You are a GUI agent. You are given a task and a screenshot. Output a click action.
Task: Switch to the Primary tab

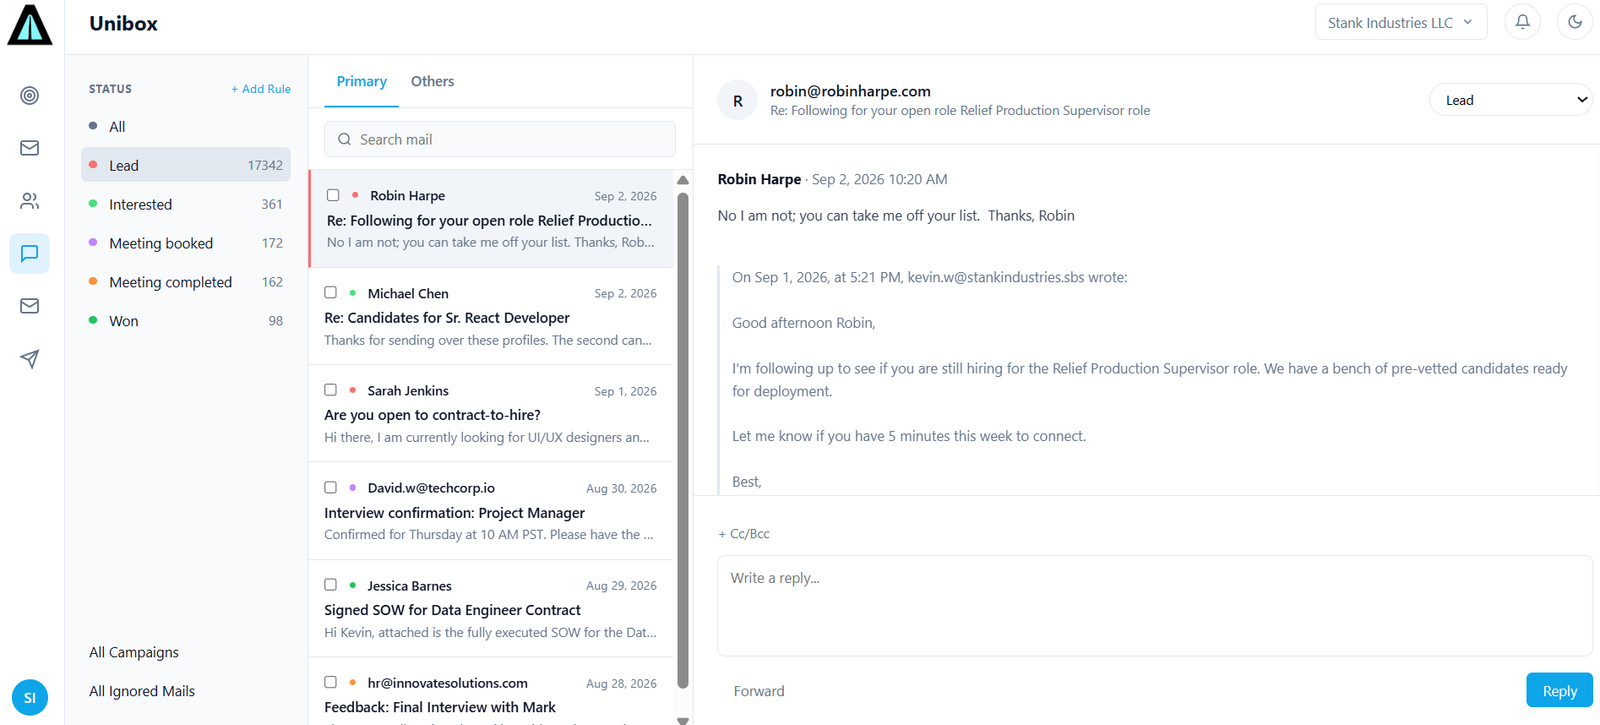coord(362,82)
